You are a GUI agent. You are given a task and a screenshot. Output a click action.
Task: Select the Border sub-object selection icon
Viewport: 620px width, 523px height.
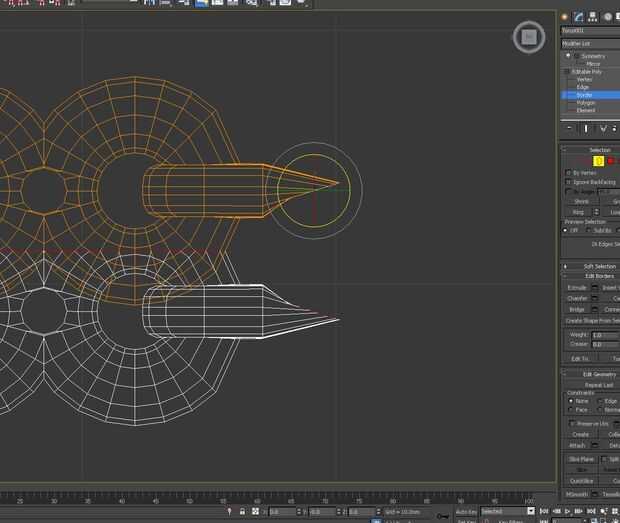(598, 160)
